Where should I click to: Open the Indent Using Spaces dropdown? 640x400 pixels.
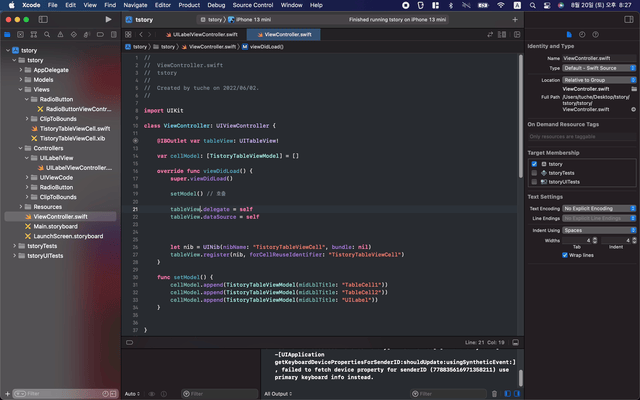pos(599,230)
